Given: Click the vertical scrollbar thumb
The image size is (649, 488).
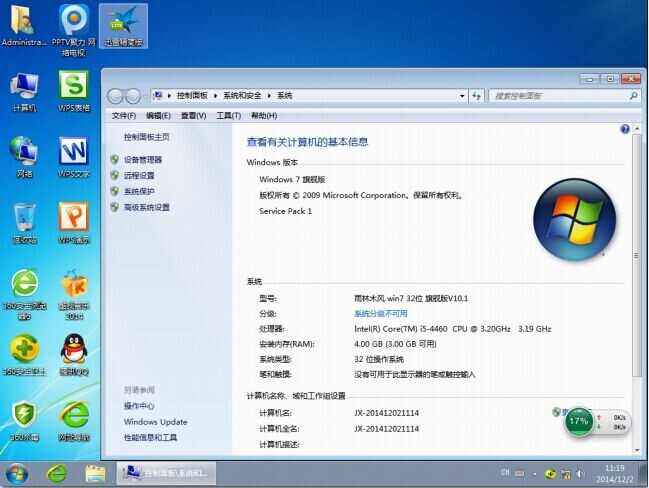Looking at the screenshot, I should tap(637, 255).
